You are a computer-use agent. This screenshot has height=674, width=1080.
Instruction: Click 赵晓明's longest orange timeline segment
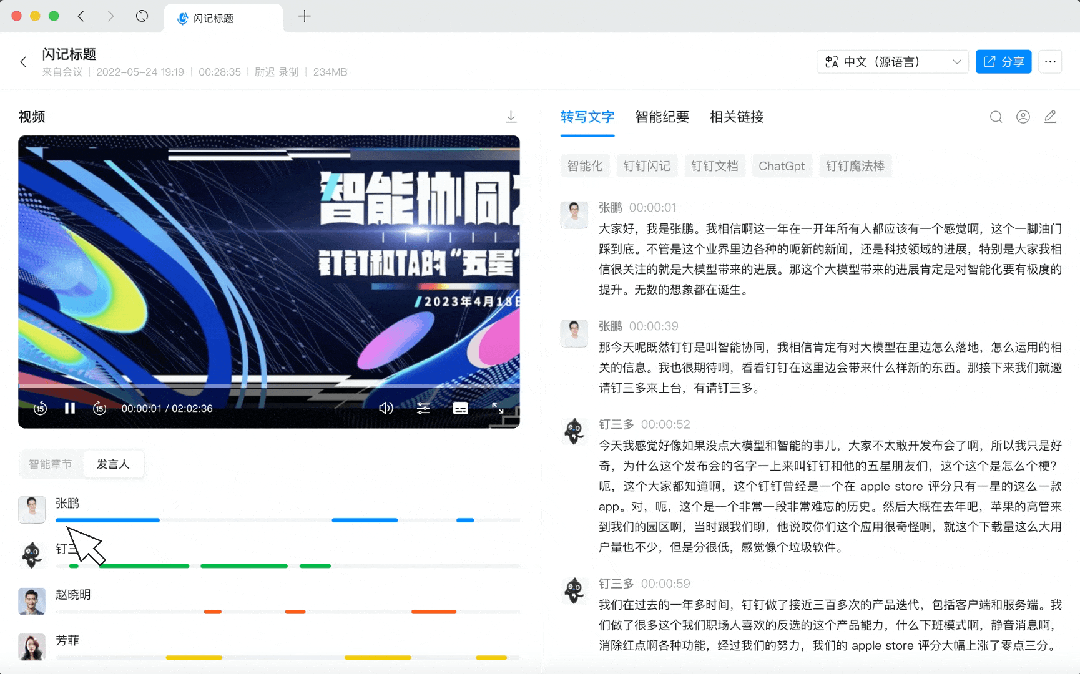434,611
